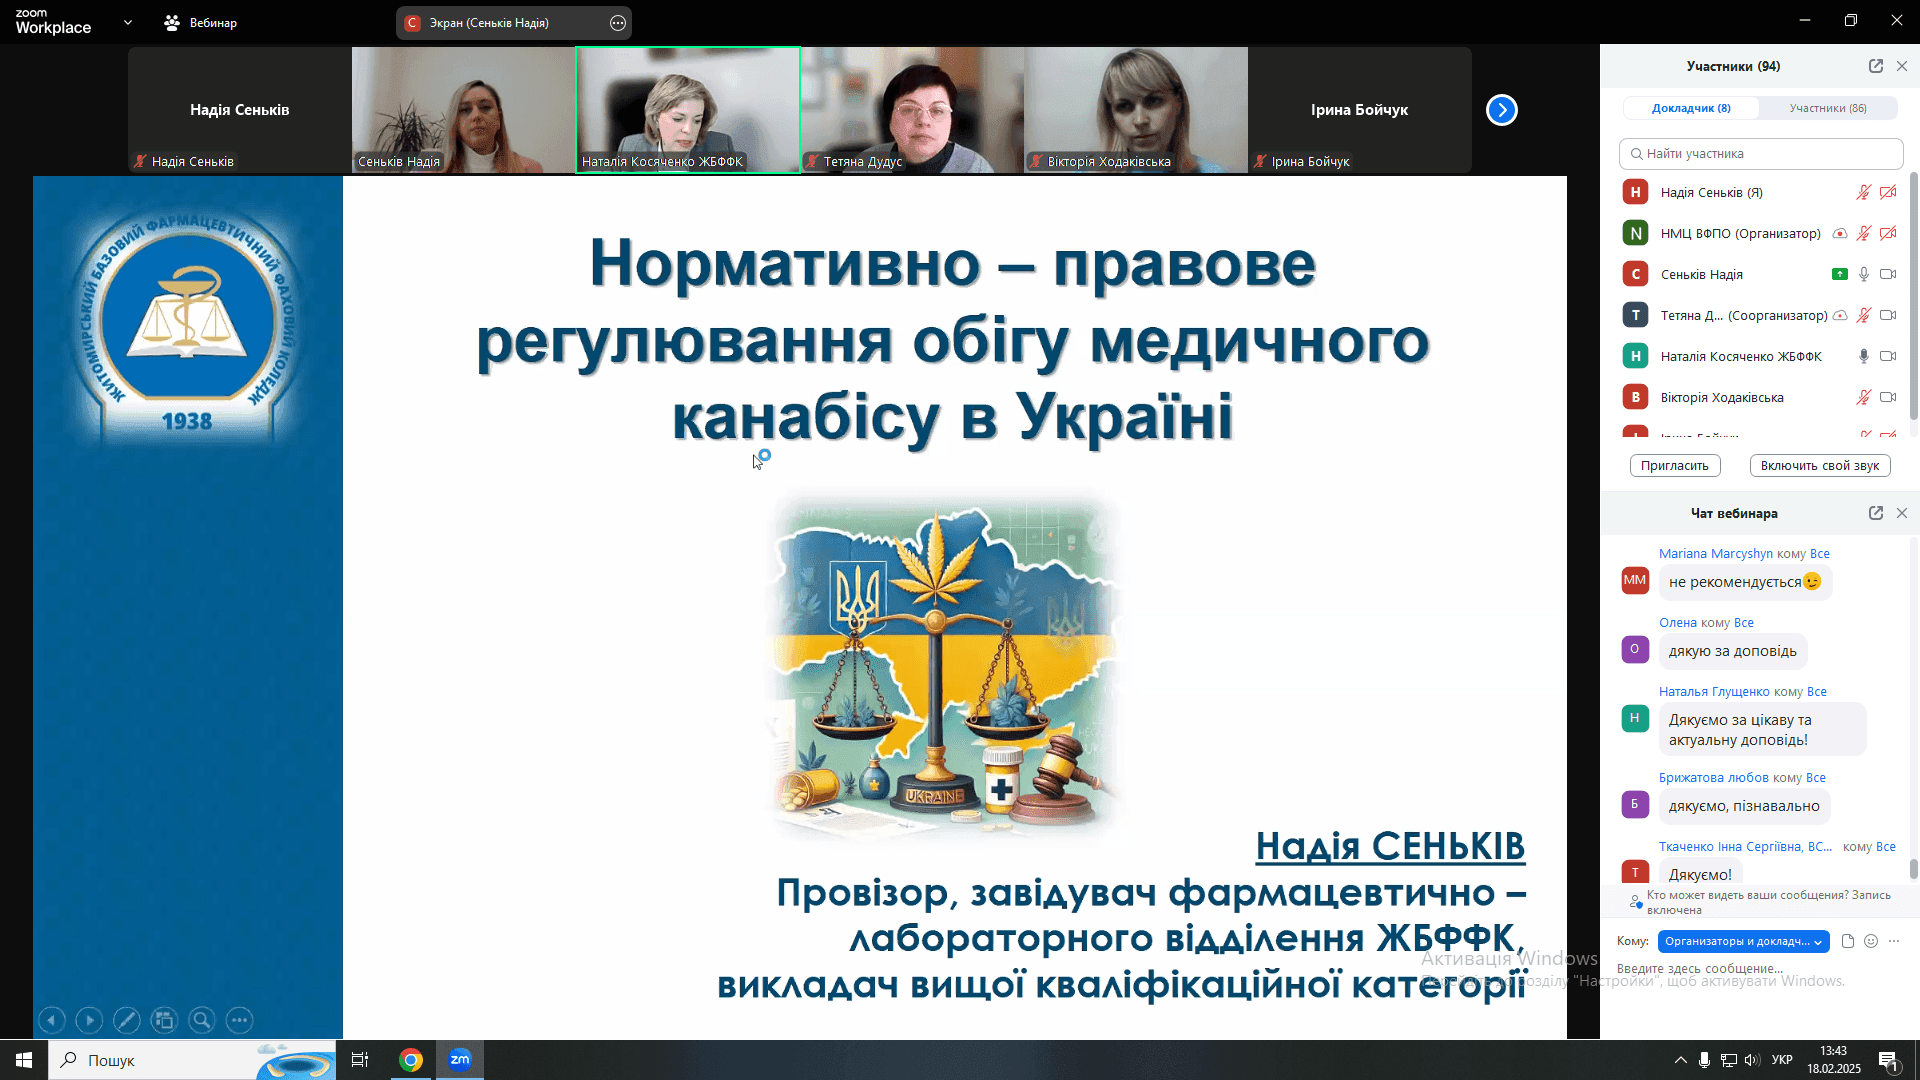1920x1080 pixels.
Task: Select Сеньків Надія video thumbnail
Action: click(x=464, y=110)
